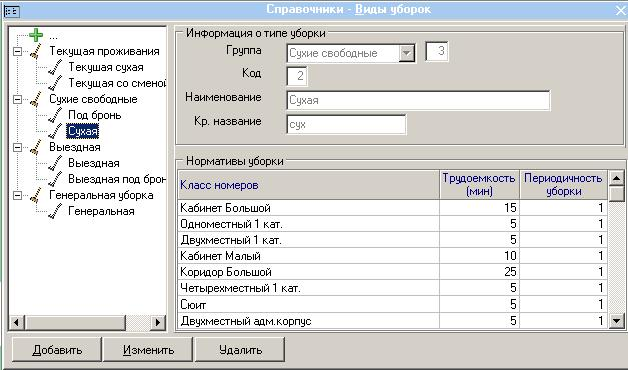Open the Группа dropdown arrow
The height and width of the screenshot is (370, 628).
pyautogui.click(x=406, y=53)
